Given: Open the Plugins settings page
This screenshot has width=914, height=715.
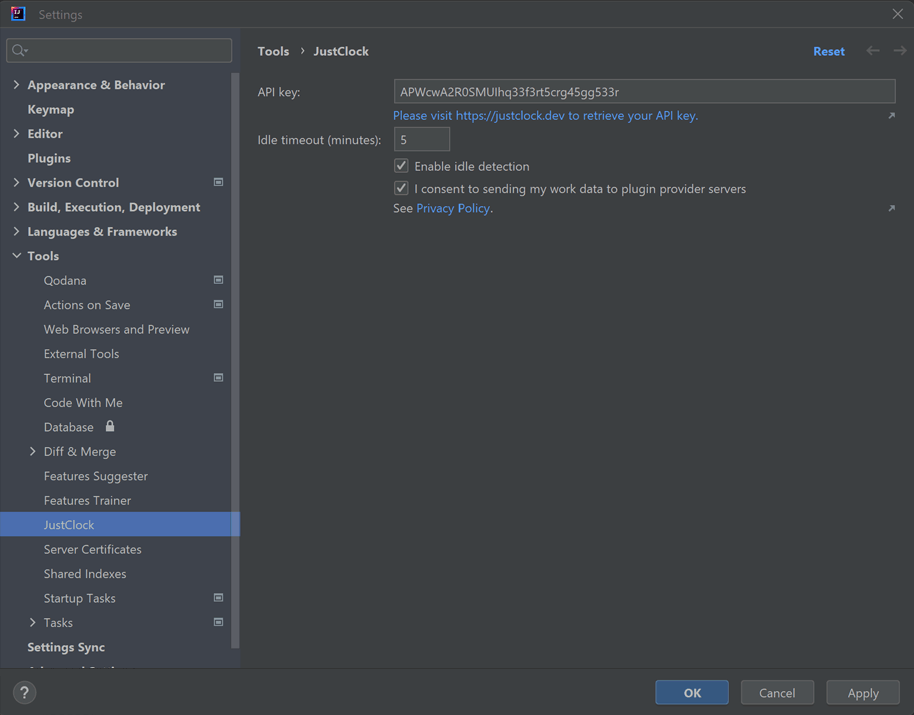Looking at the screenshot, I should pos(49,158).
